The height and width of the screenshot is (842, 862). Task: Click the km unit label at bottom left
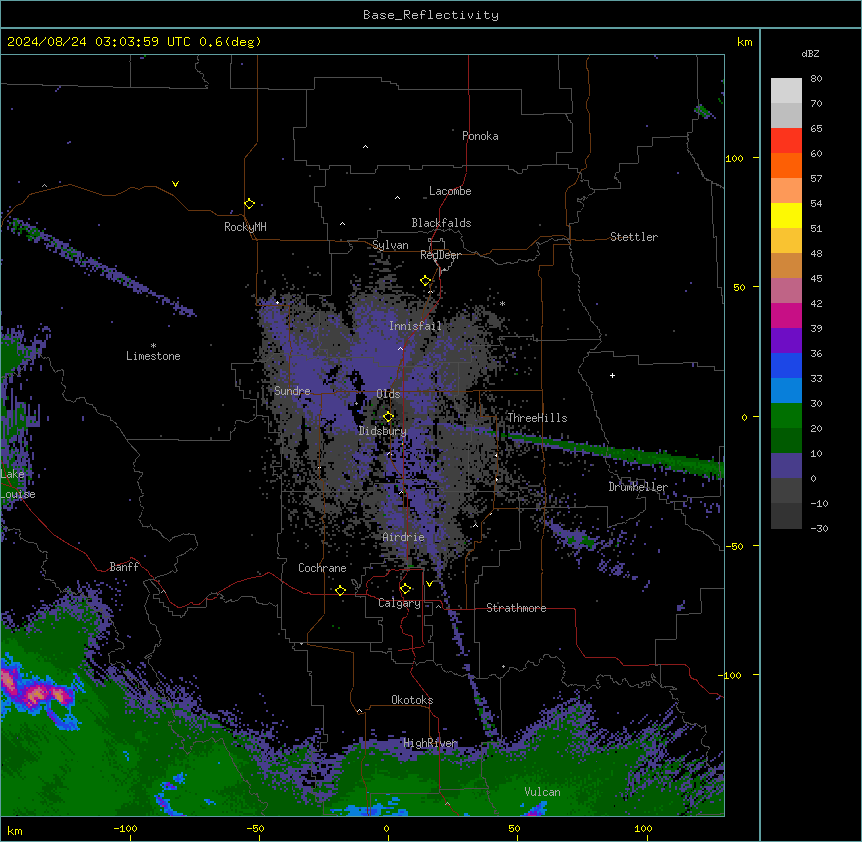point(14,831)
